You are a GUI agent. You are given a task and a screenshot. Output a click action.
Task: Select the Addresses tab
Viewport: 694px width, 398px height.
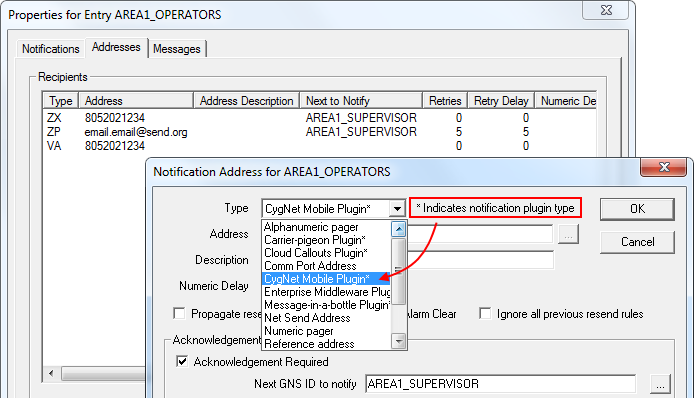click(x=116, y=47)
